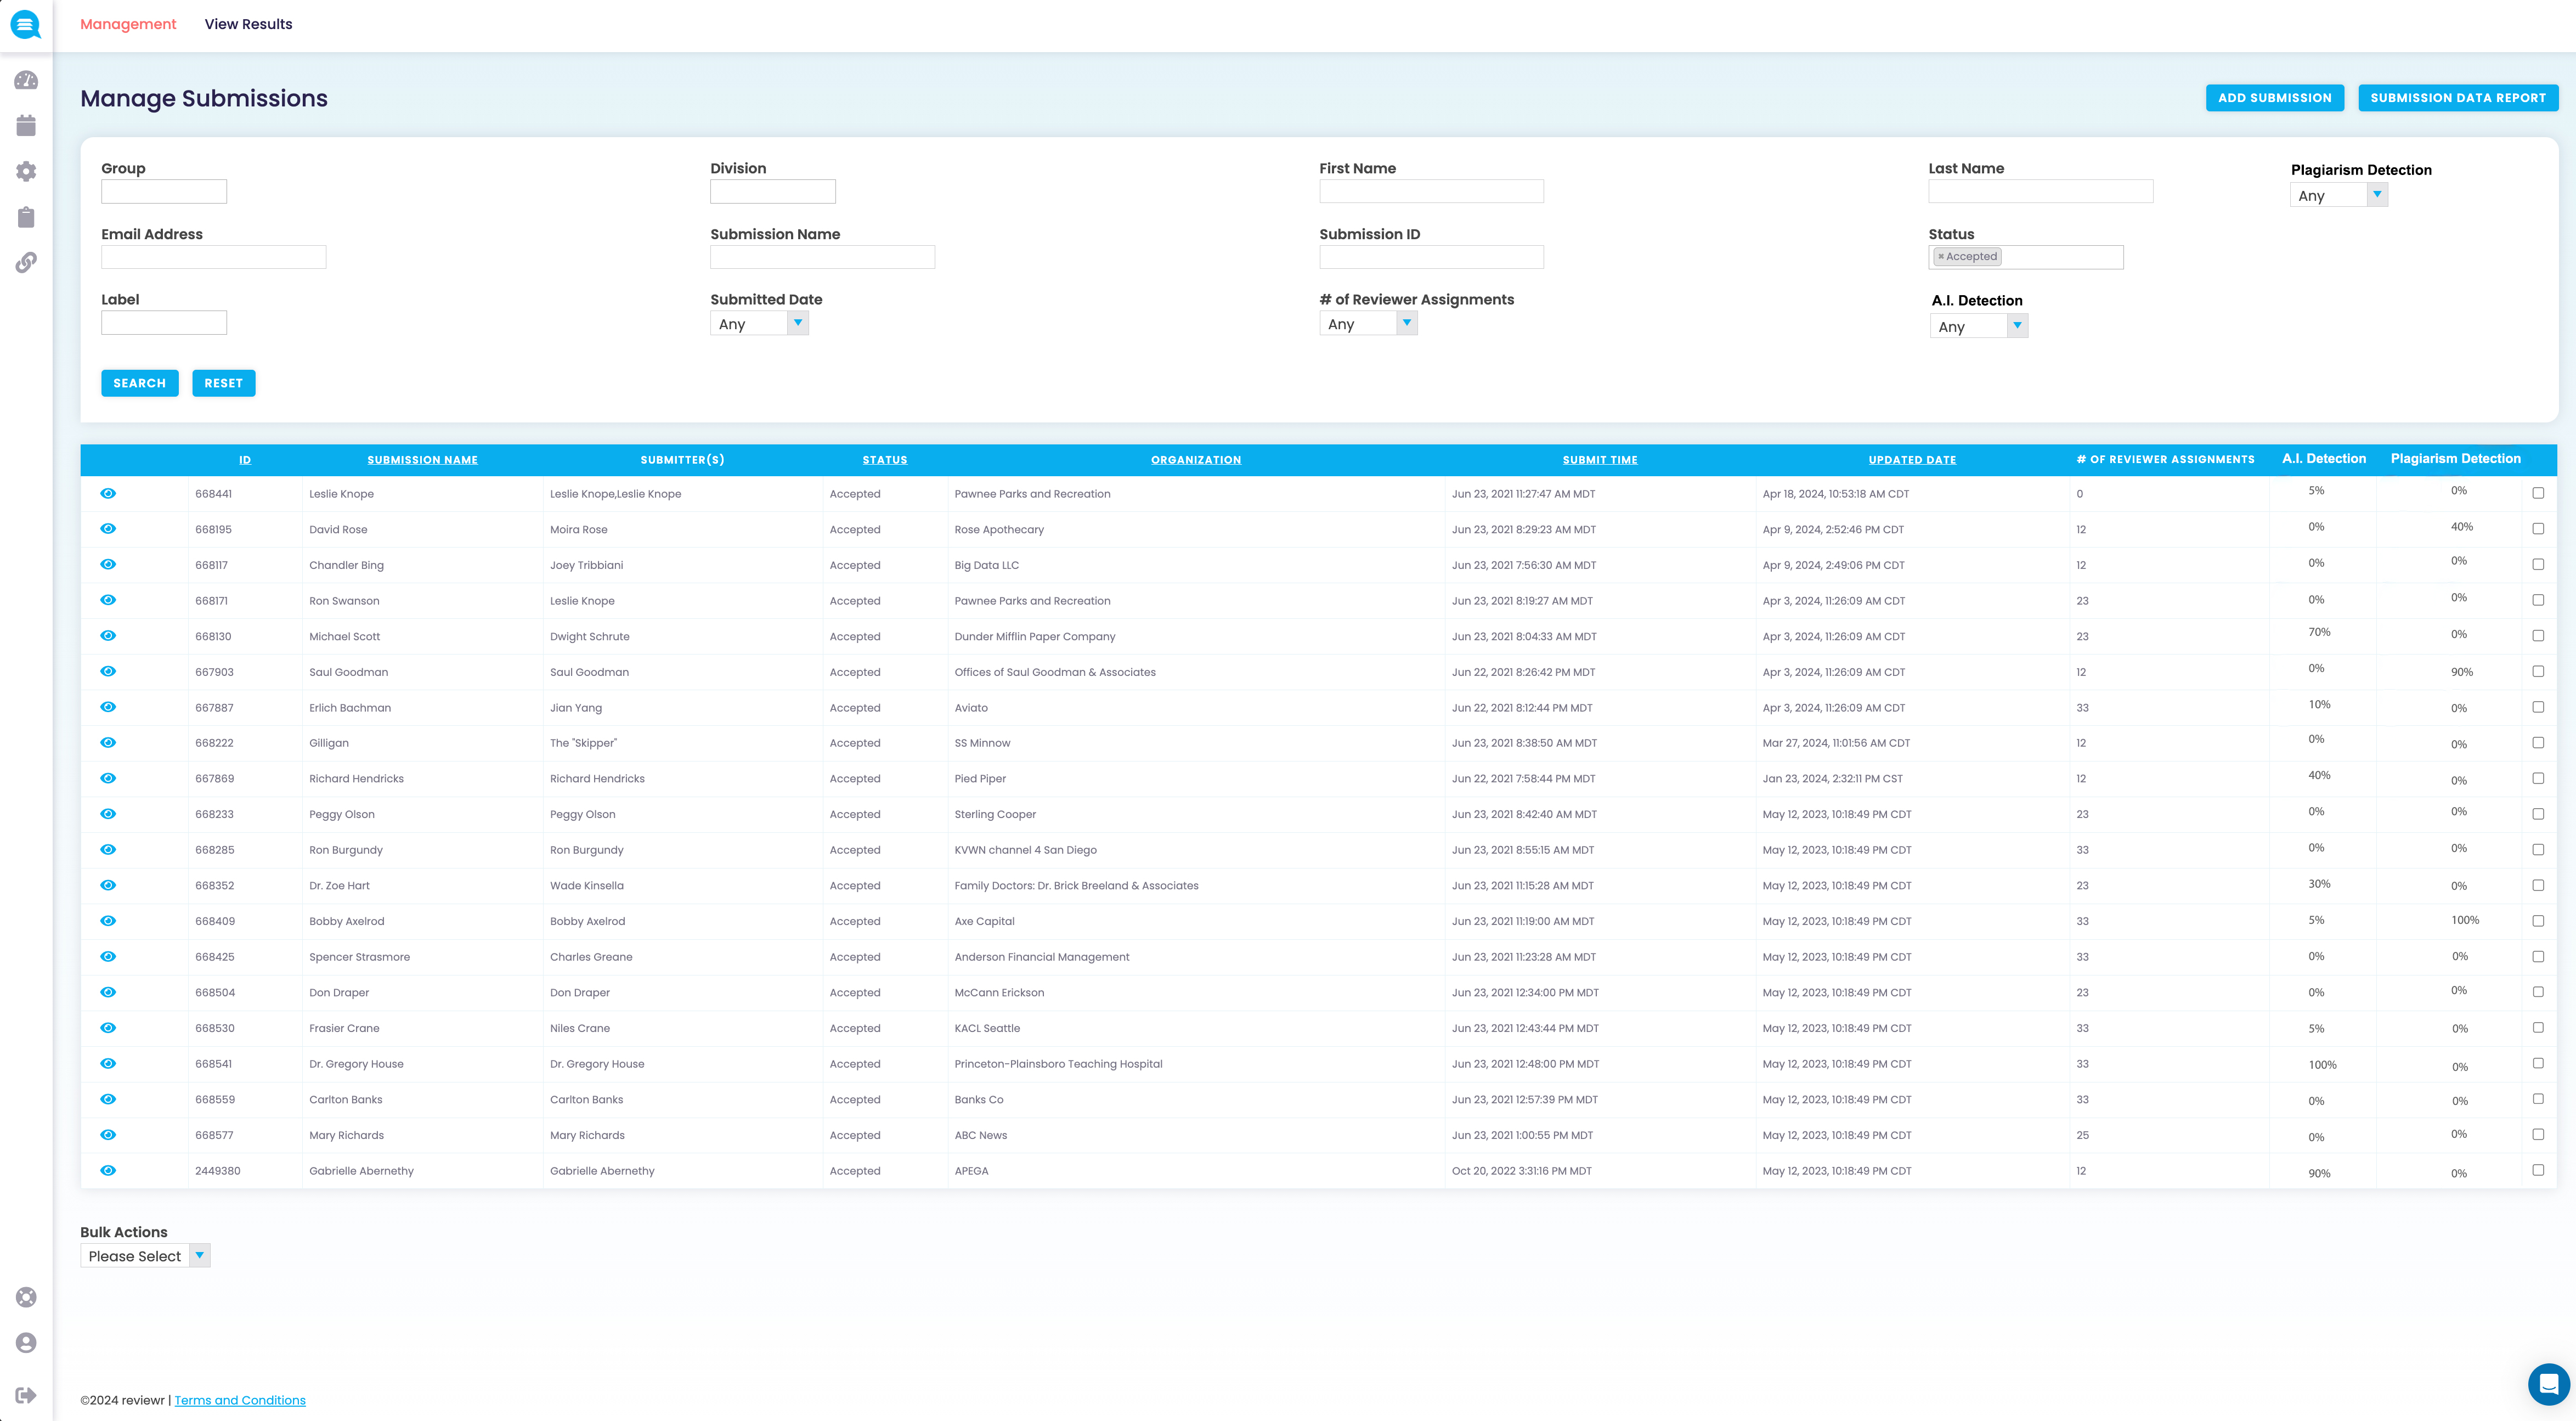
Task: Expand the Plagiarism Detection filter dropdown
Action: (2338, 196)
